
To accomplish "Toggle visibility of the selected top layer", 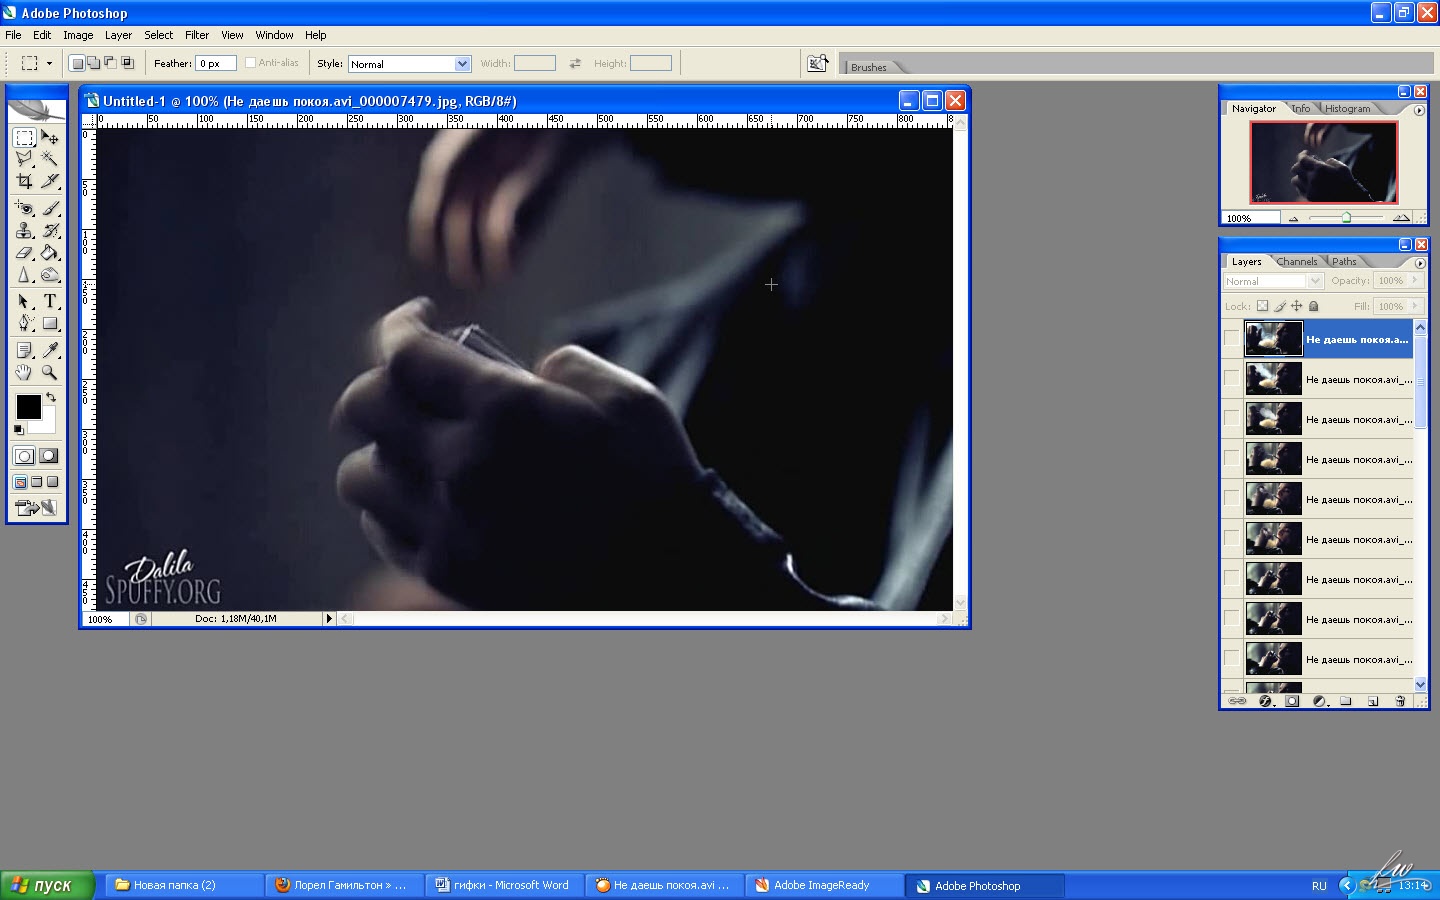I will (1231, 339).
